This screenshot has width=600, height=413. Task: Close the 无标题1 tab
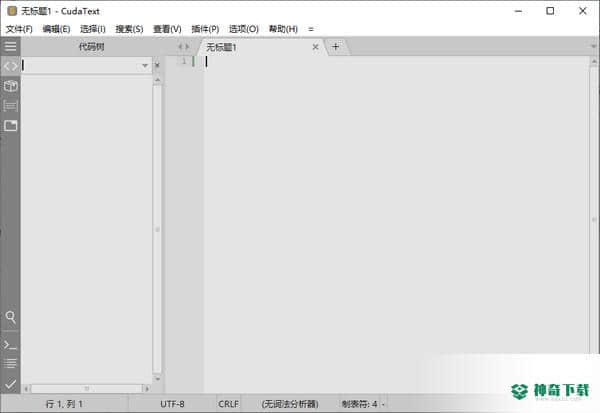click(x=316, y=47)
